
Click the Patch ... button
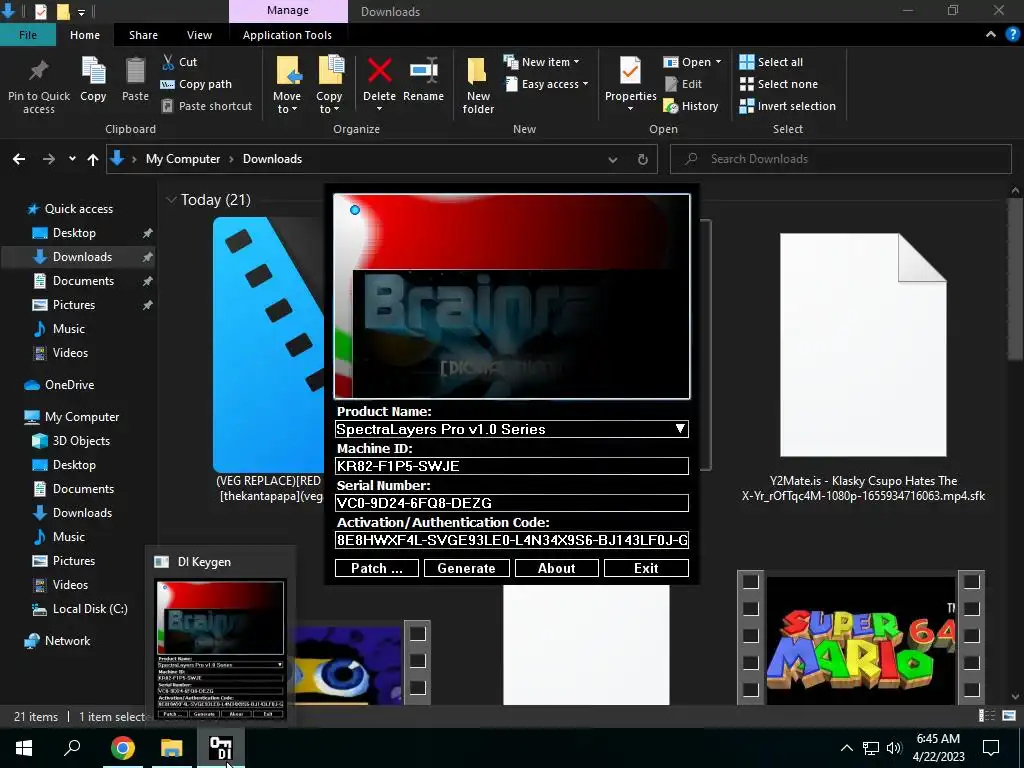coord(377,568)
